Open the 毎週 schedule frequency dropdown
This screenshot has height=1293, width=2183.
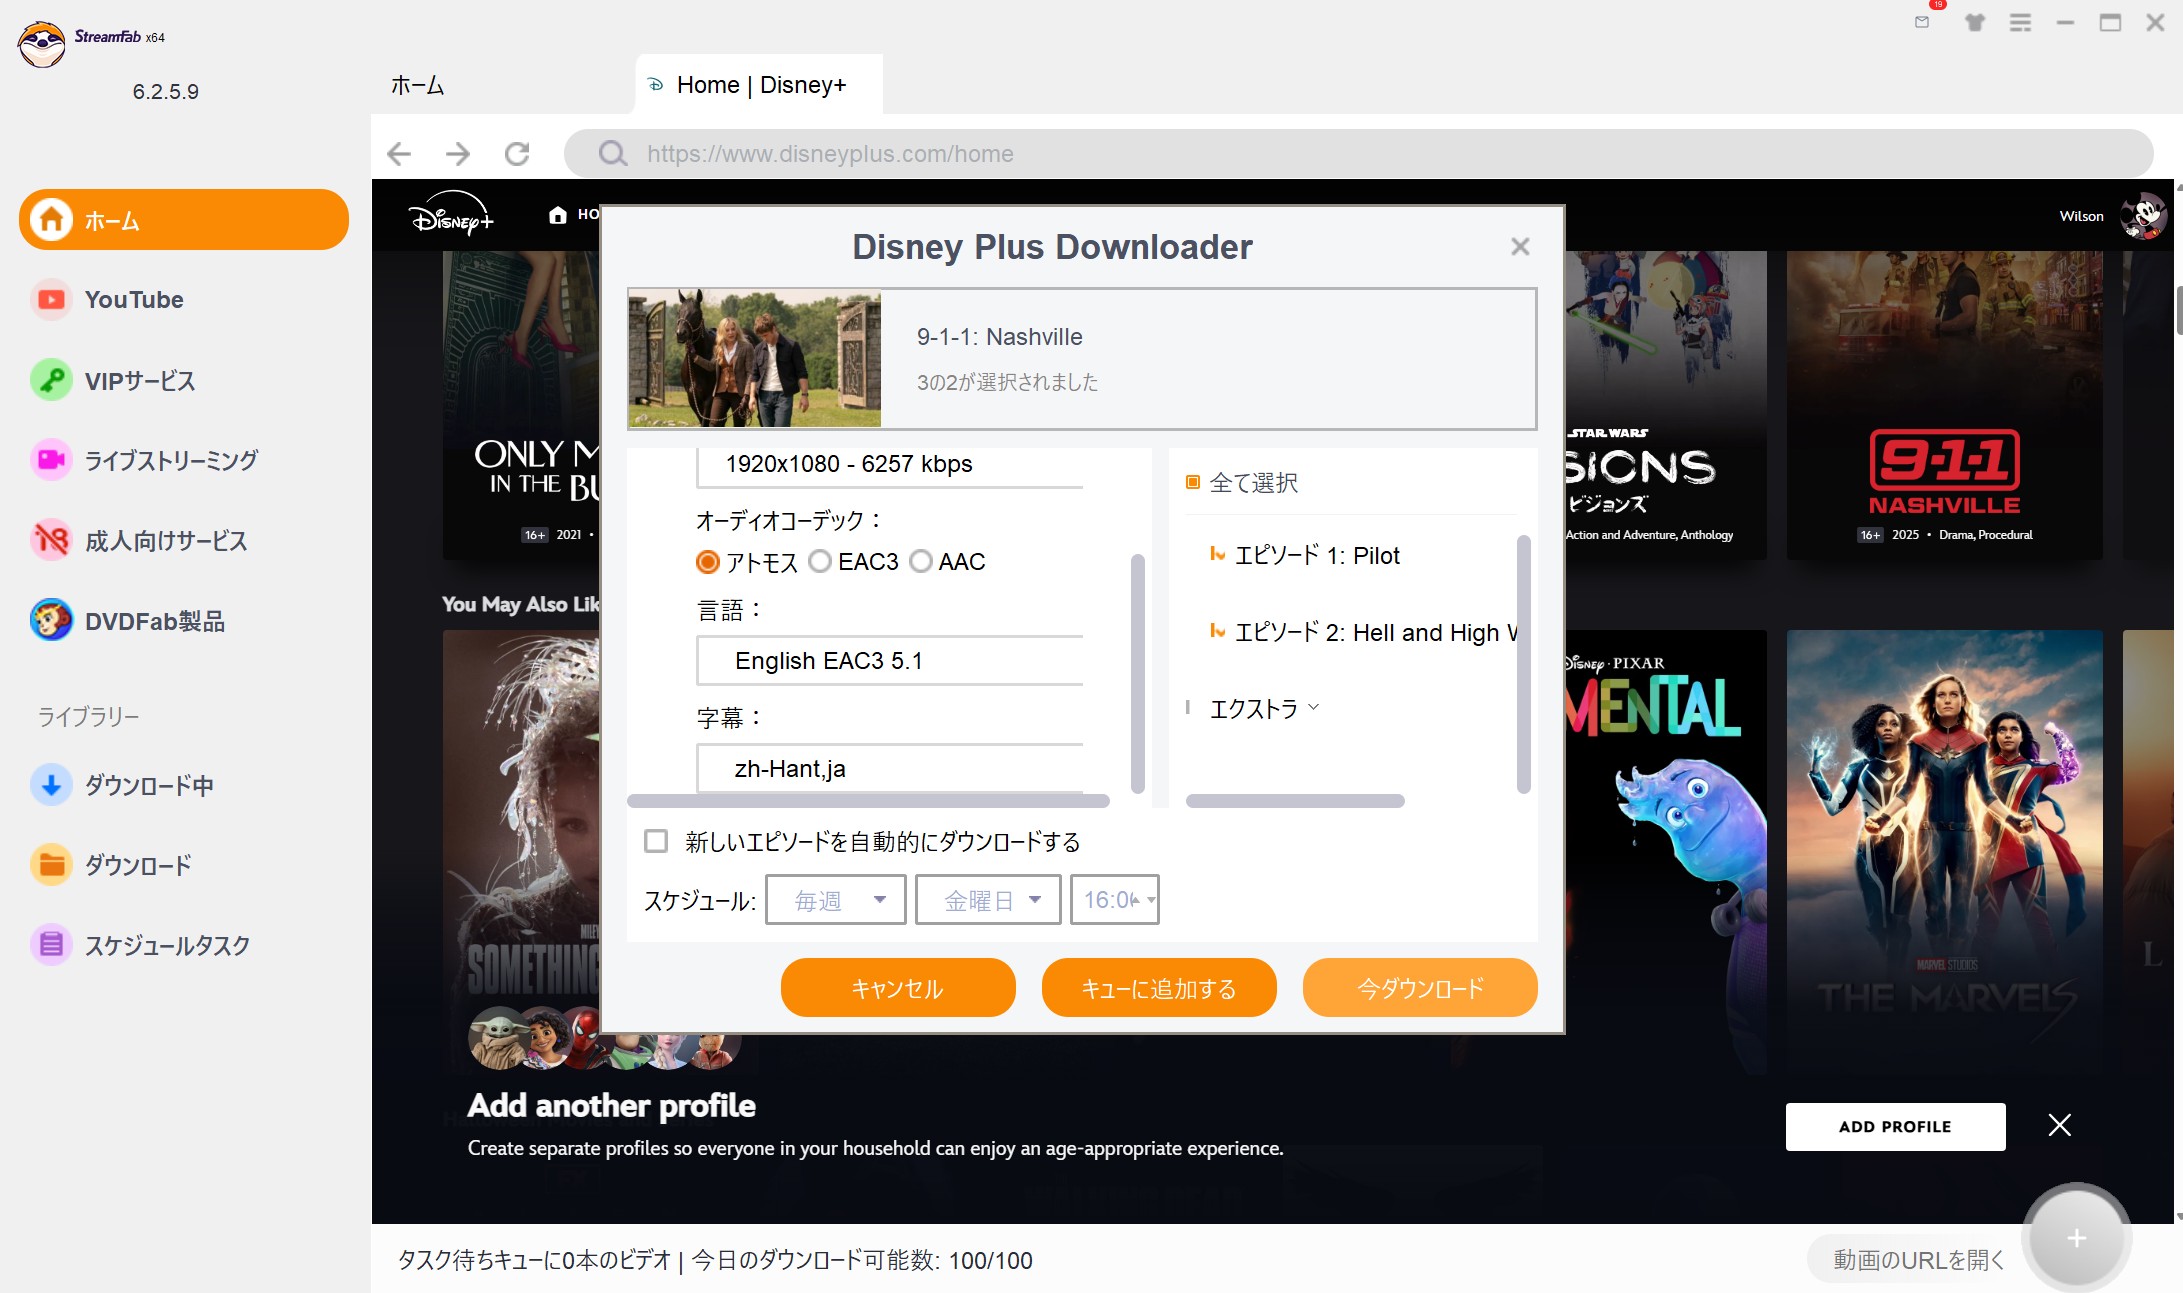836,900
